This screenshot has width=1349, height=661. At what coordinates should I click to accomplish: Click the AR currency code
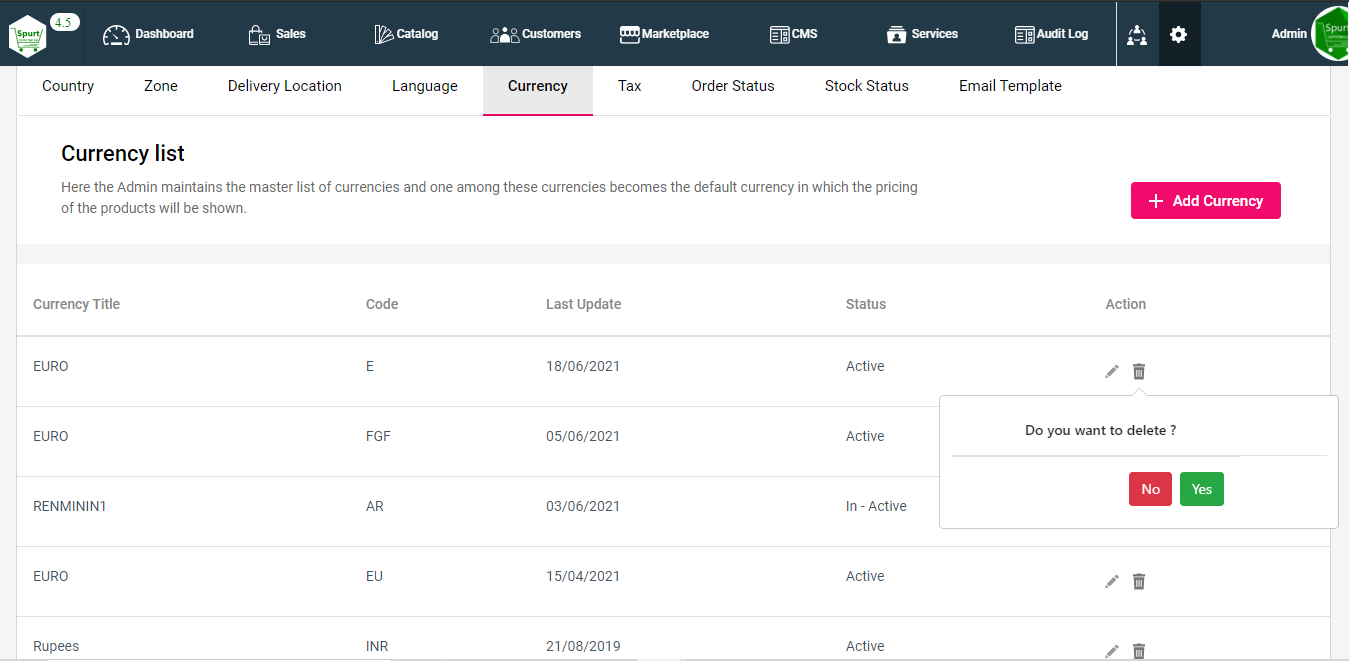coord(375,506)
